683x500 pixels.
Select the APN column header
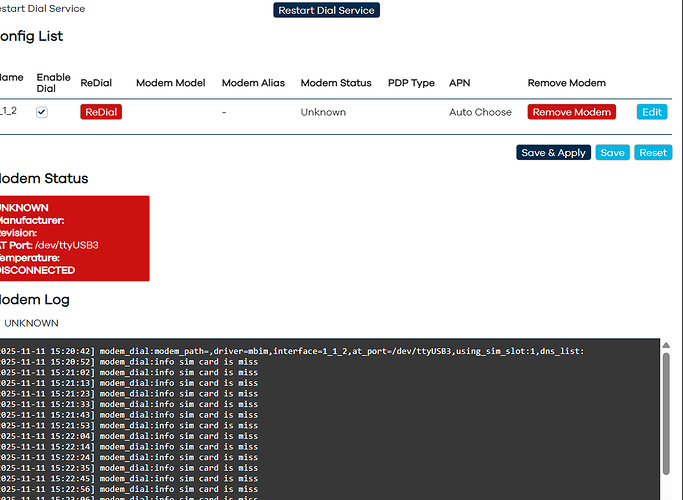tap(459, 83)
